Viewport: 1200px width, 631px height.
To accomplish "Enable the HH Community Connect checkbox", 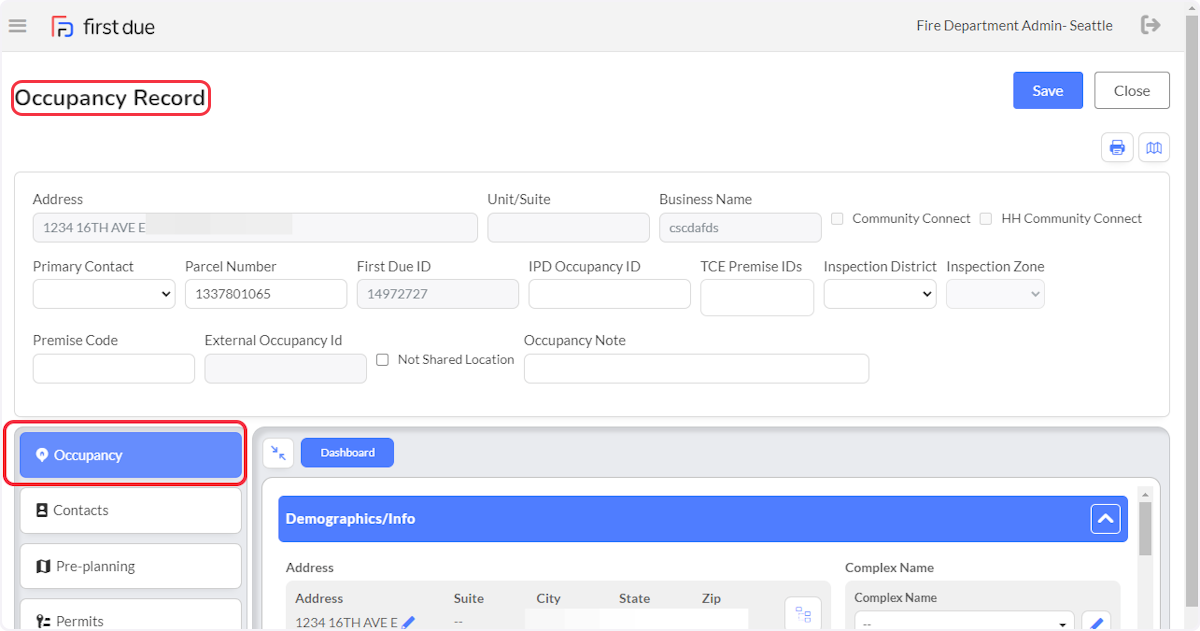I will point(986,219).
